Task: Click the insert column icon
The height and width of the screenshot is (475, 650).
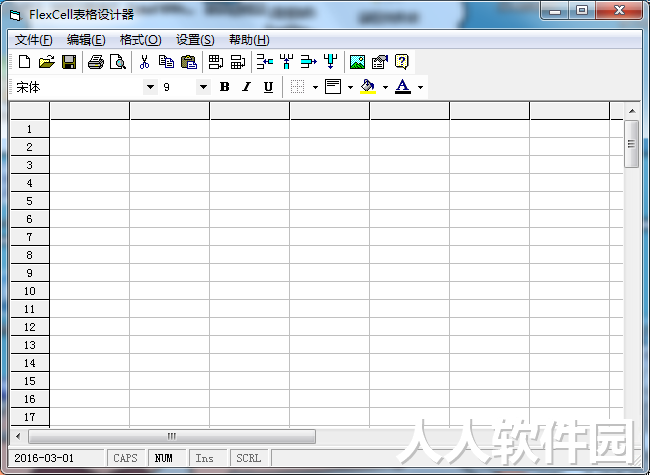Action: [x=286, y=62]
